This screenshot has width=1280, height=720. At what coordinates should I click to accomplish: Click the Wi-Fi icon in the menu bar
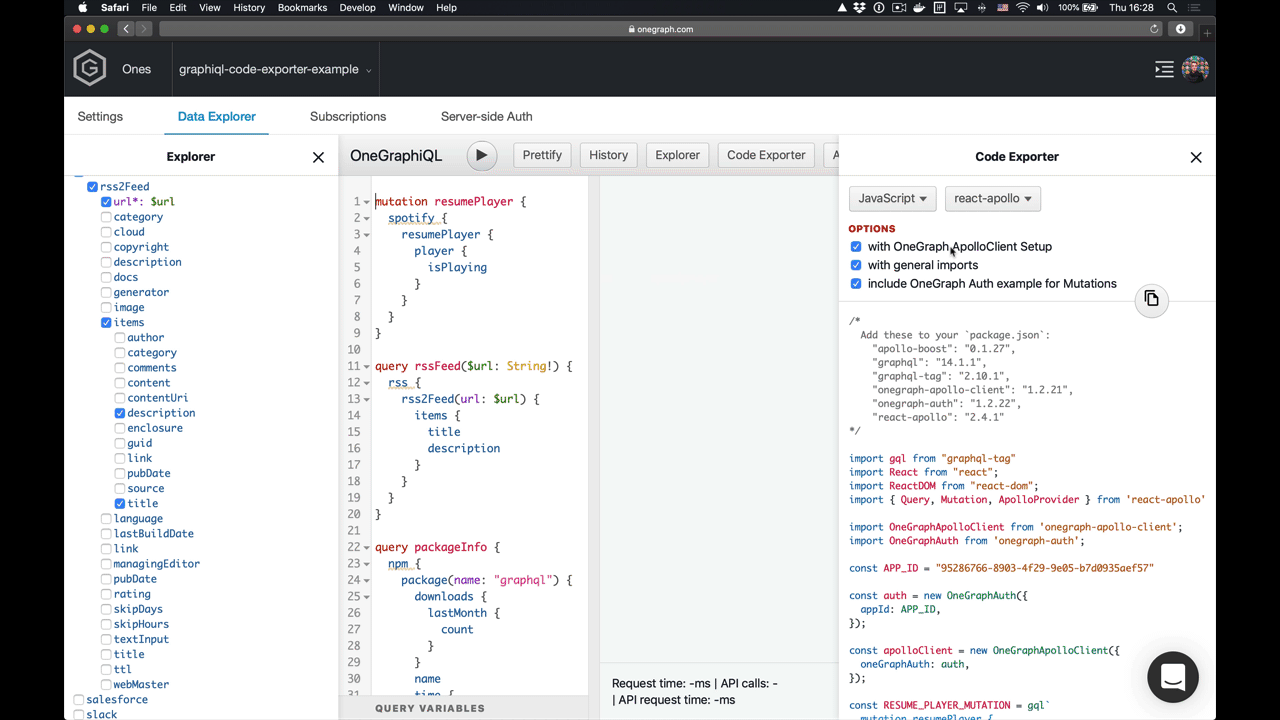click(x=1022, y=8)
